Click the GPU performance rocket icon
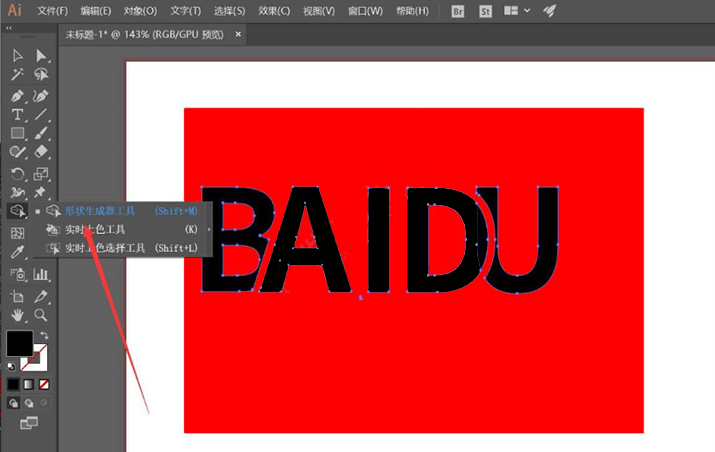The image size is (715, 452). pyautogui.click(x=549, y=10)
